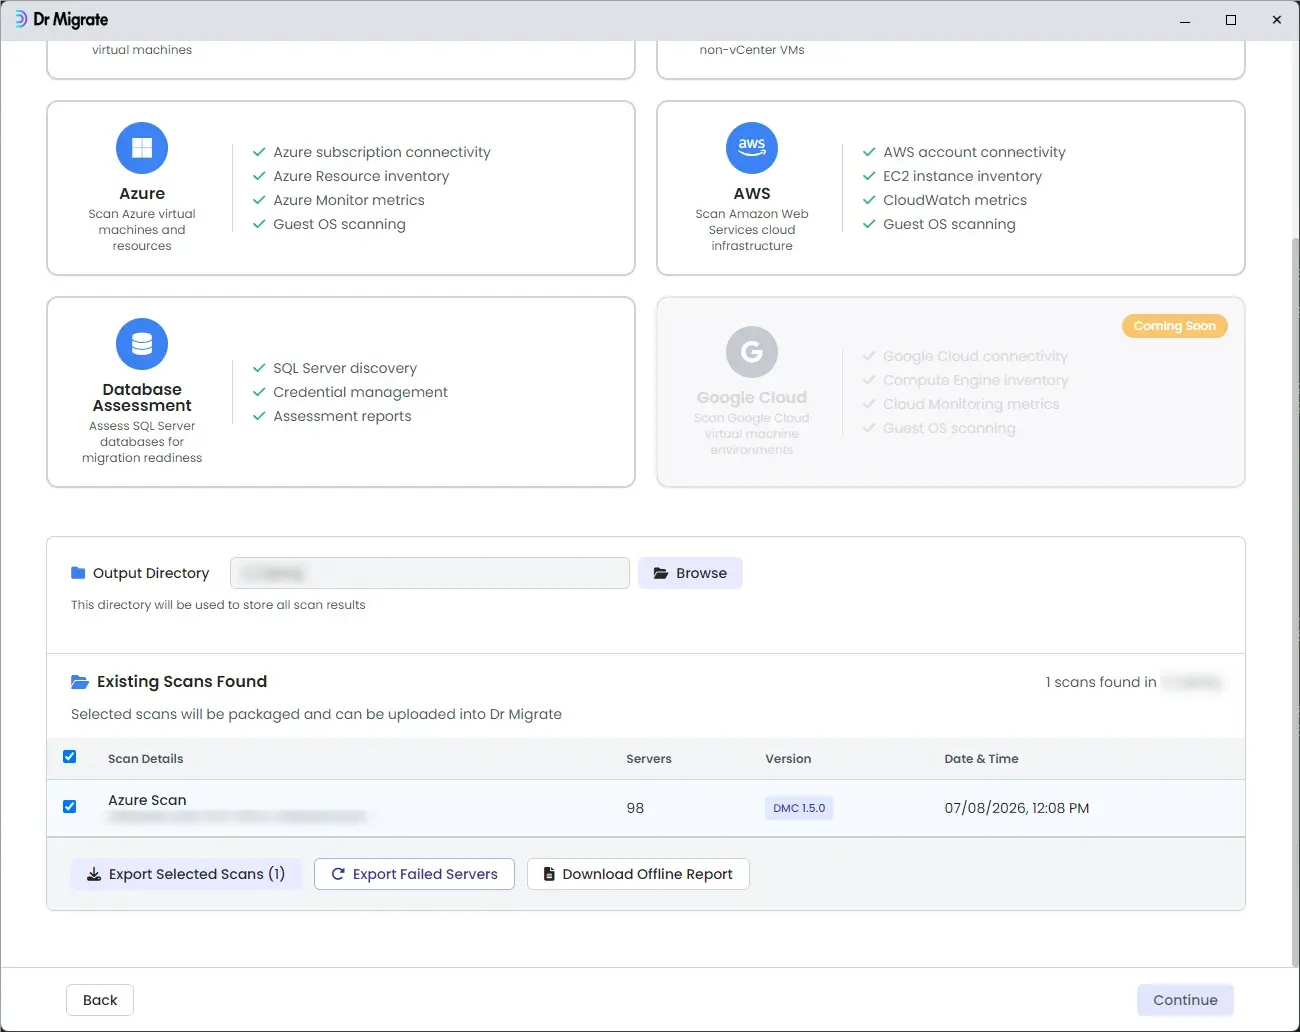
Task: Click the Servers column header
Action: click(649, 759)
